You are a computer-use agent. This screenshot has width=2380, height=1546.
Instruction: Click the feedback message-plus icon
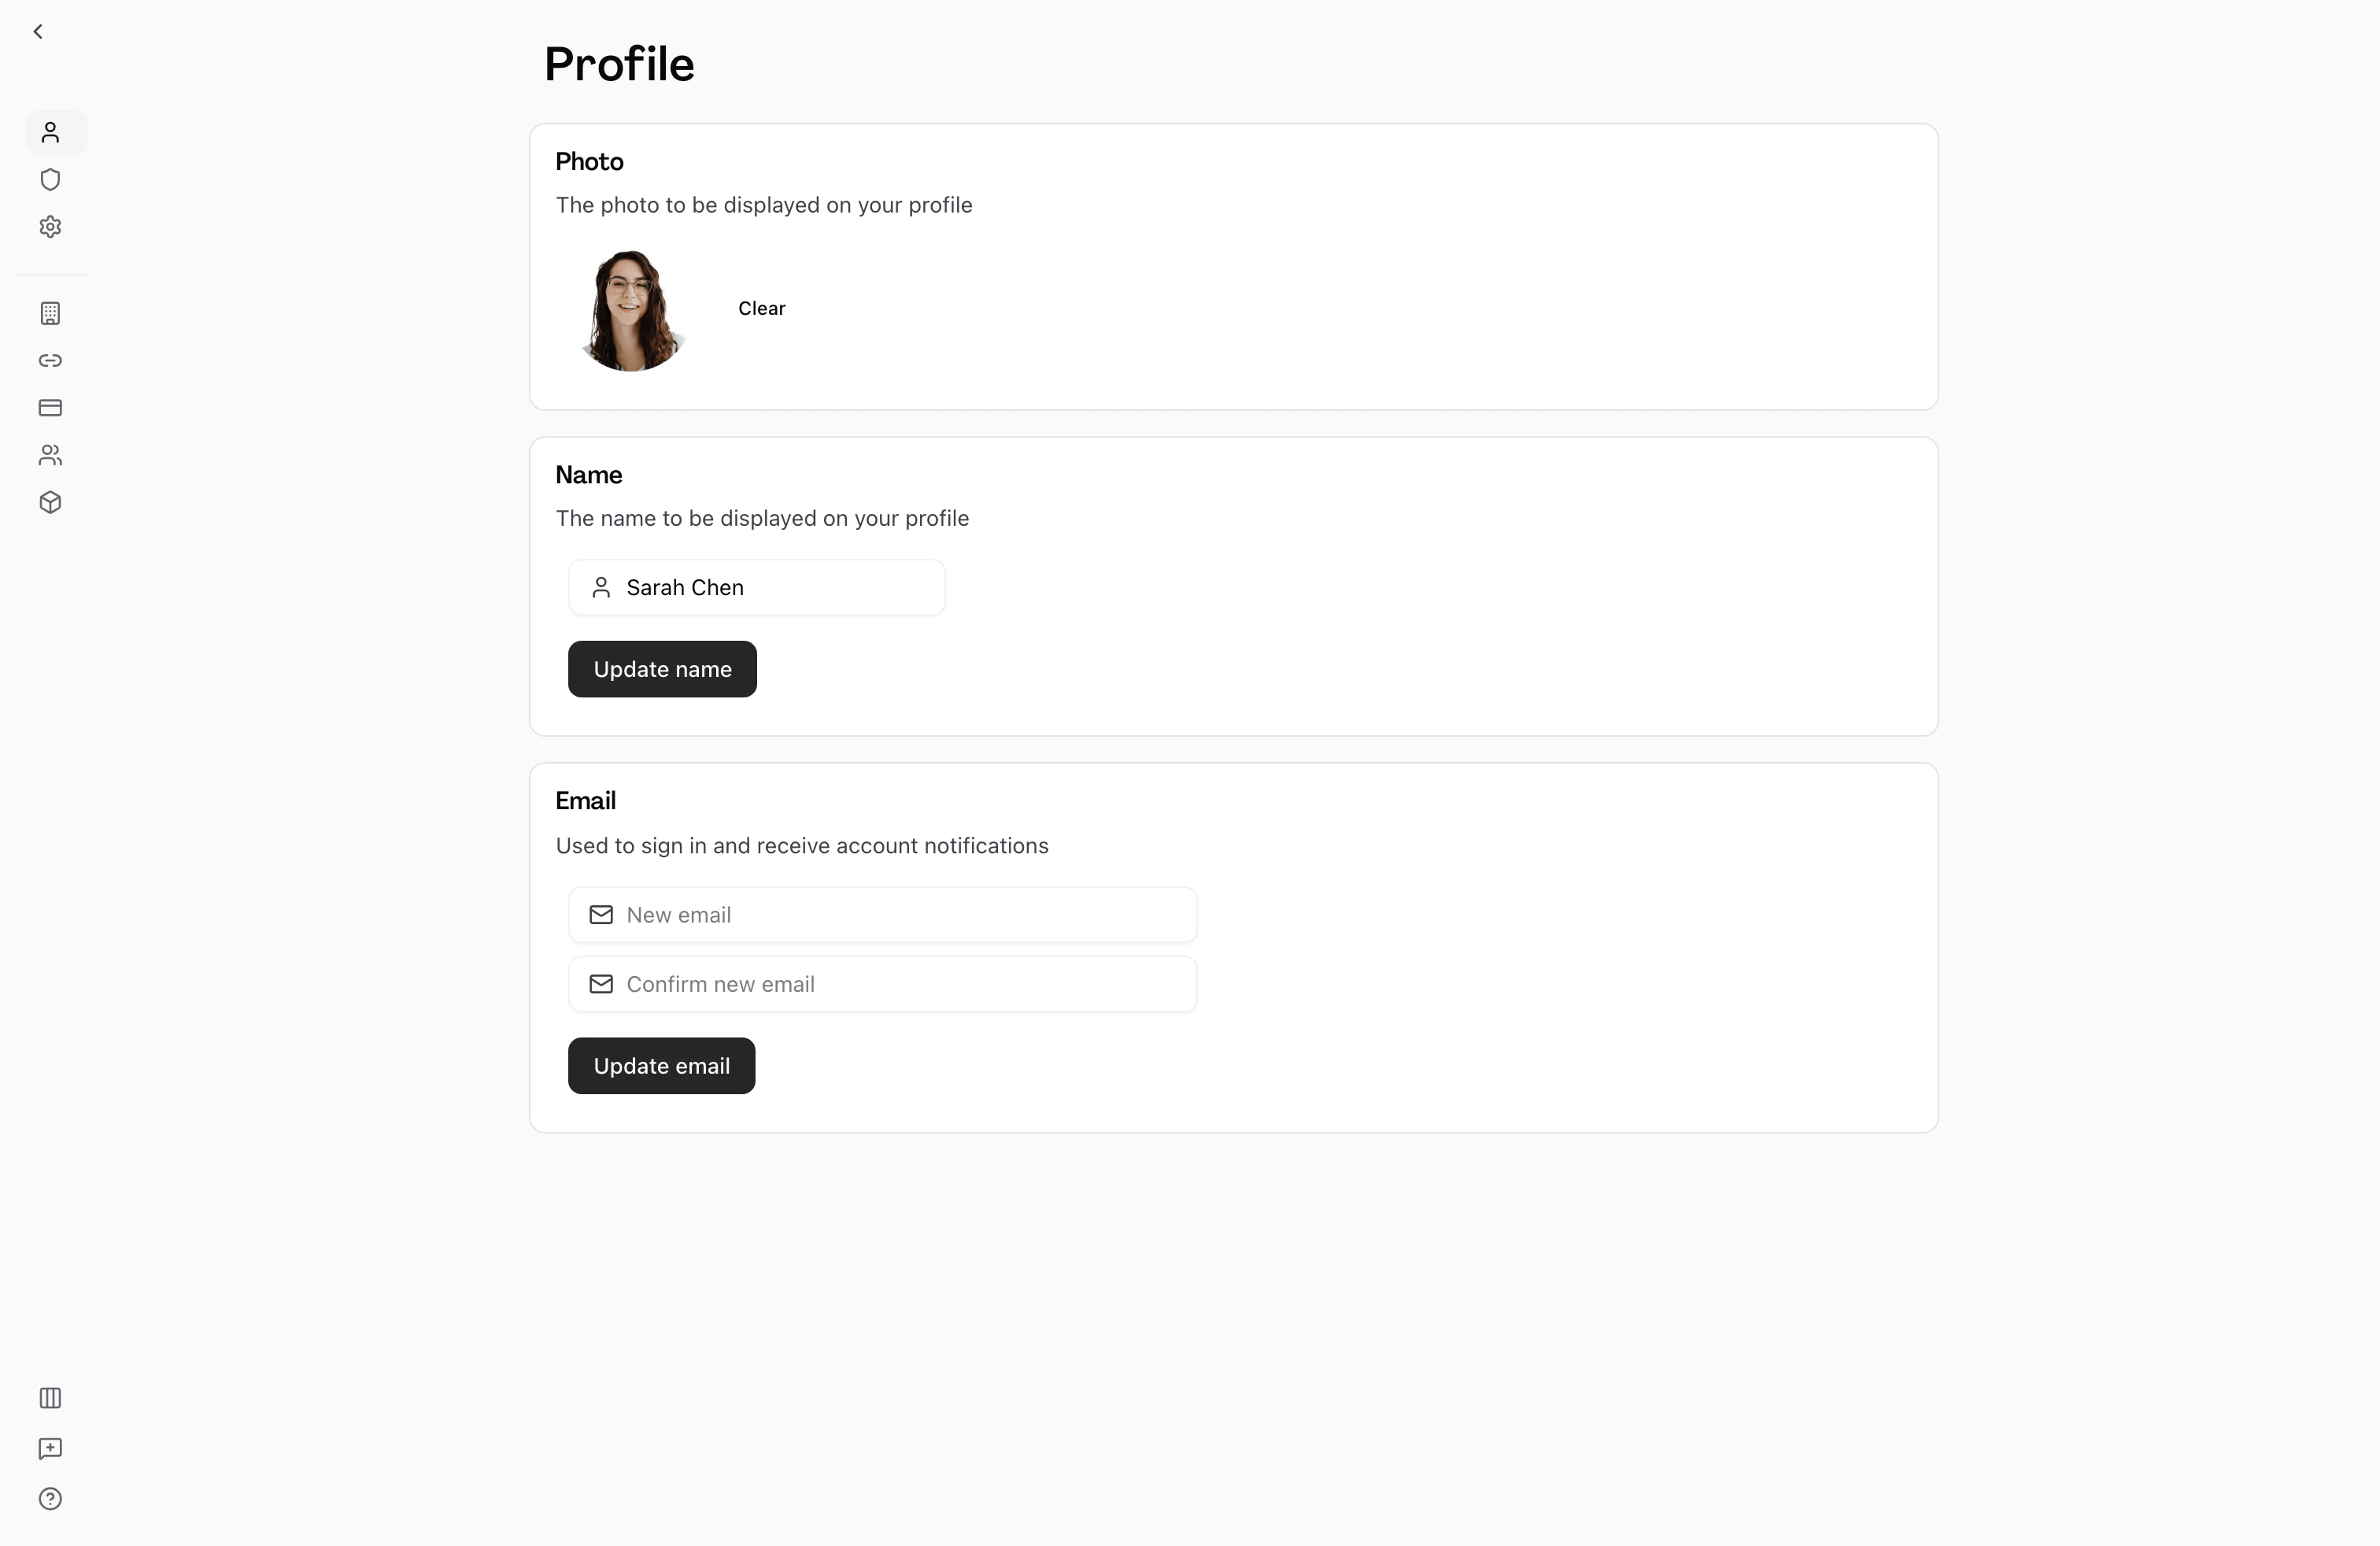click(x=50, y=1448)
